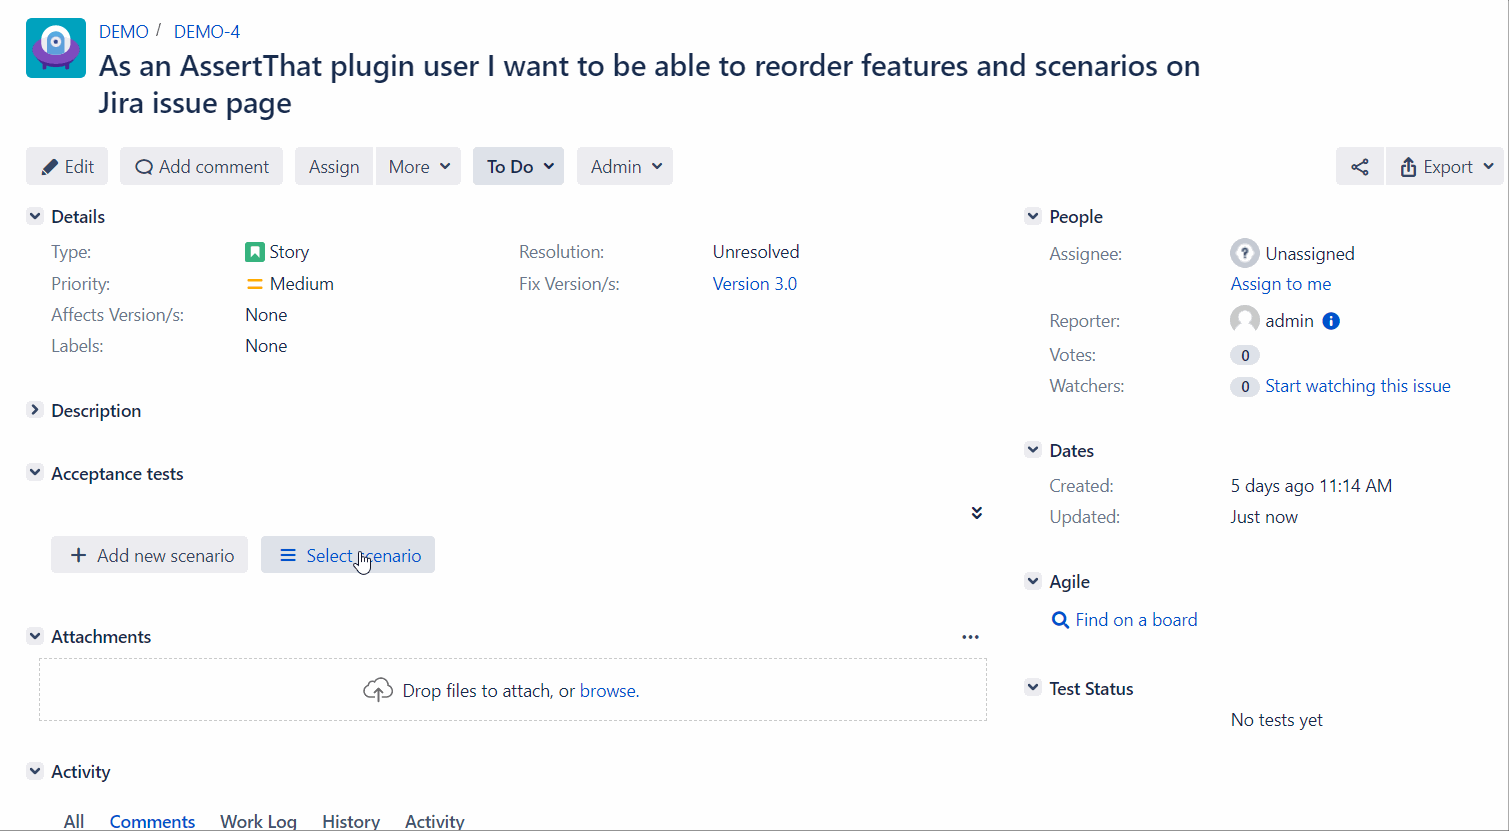
Task: Click the Unassigned avatar icon
Action: tap(1244, 253)
